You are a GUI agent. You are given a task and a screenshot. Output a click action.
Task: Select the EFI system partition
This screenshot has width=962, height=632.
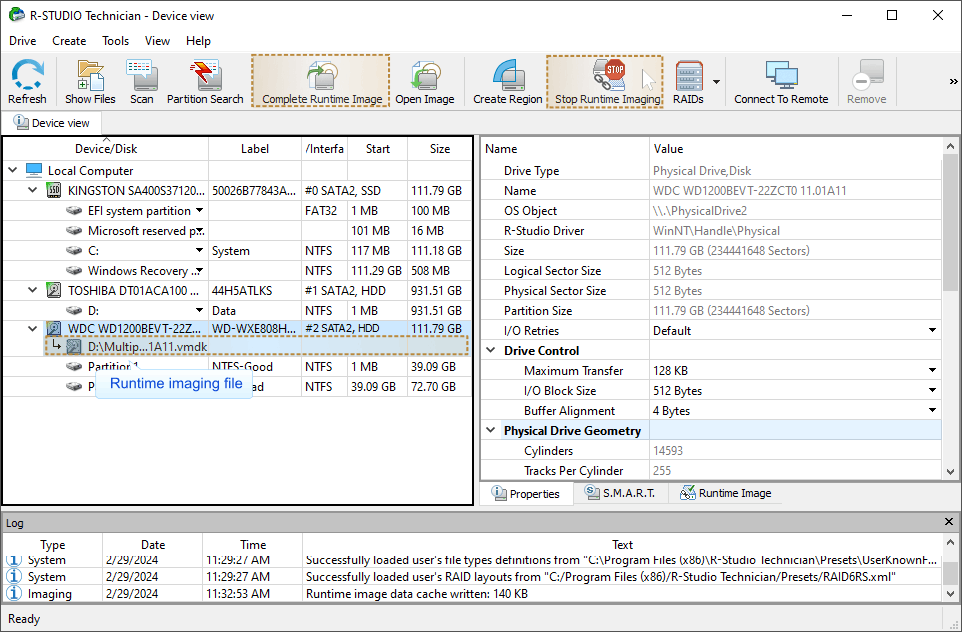139,211
